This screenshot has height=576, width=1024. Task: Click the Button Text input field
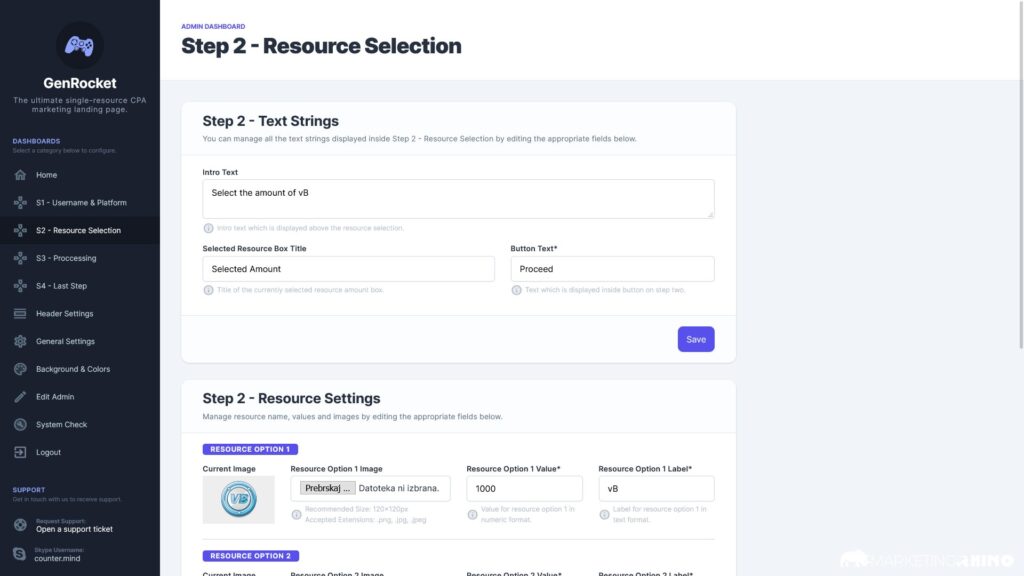coord(612,269)
